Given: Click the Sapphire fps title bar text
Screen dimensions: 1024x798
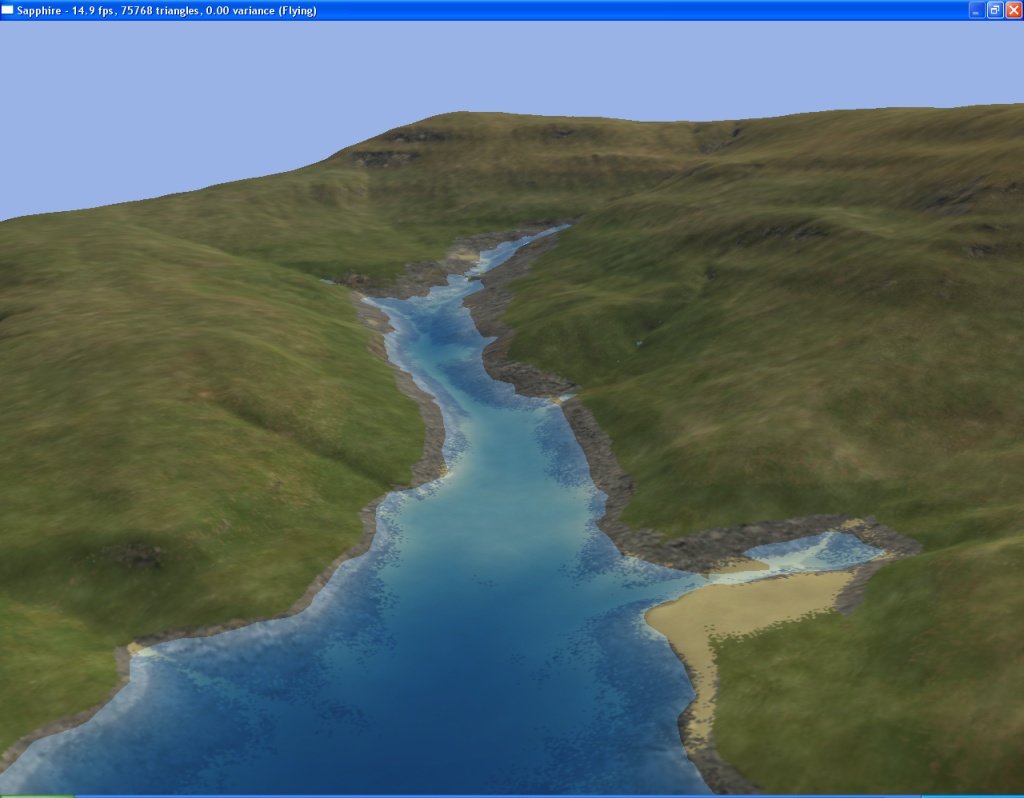Looking at the screenshot, I should click(x=166, y=10).
